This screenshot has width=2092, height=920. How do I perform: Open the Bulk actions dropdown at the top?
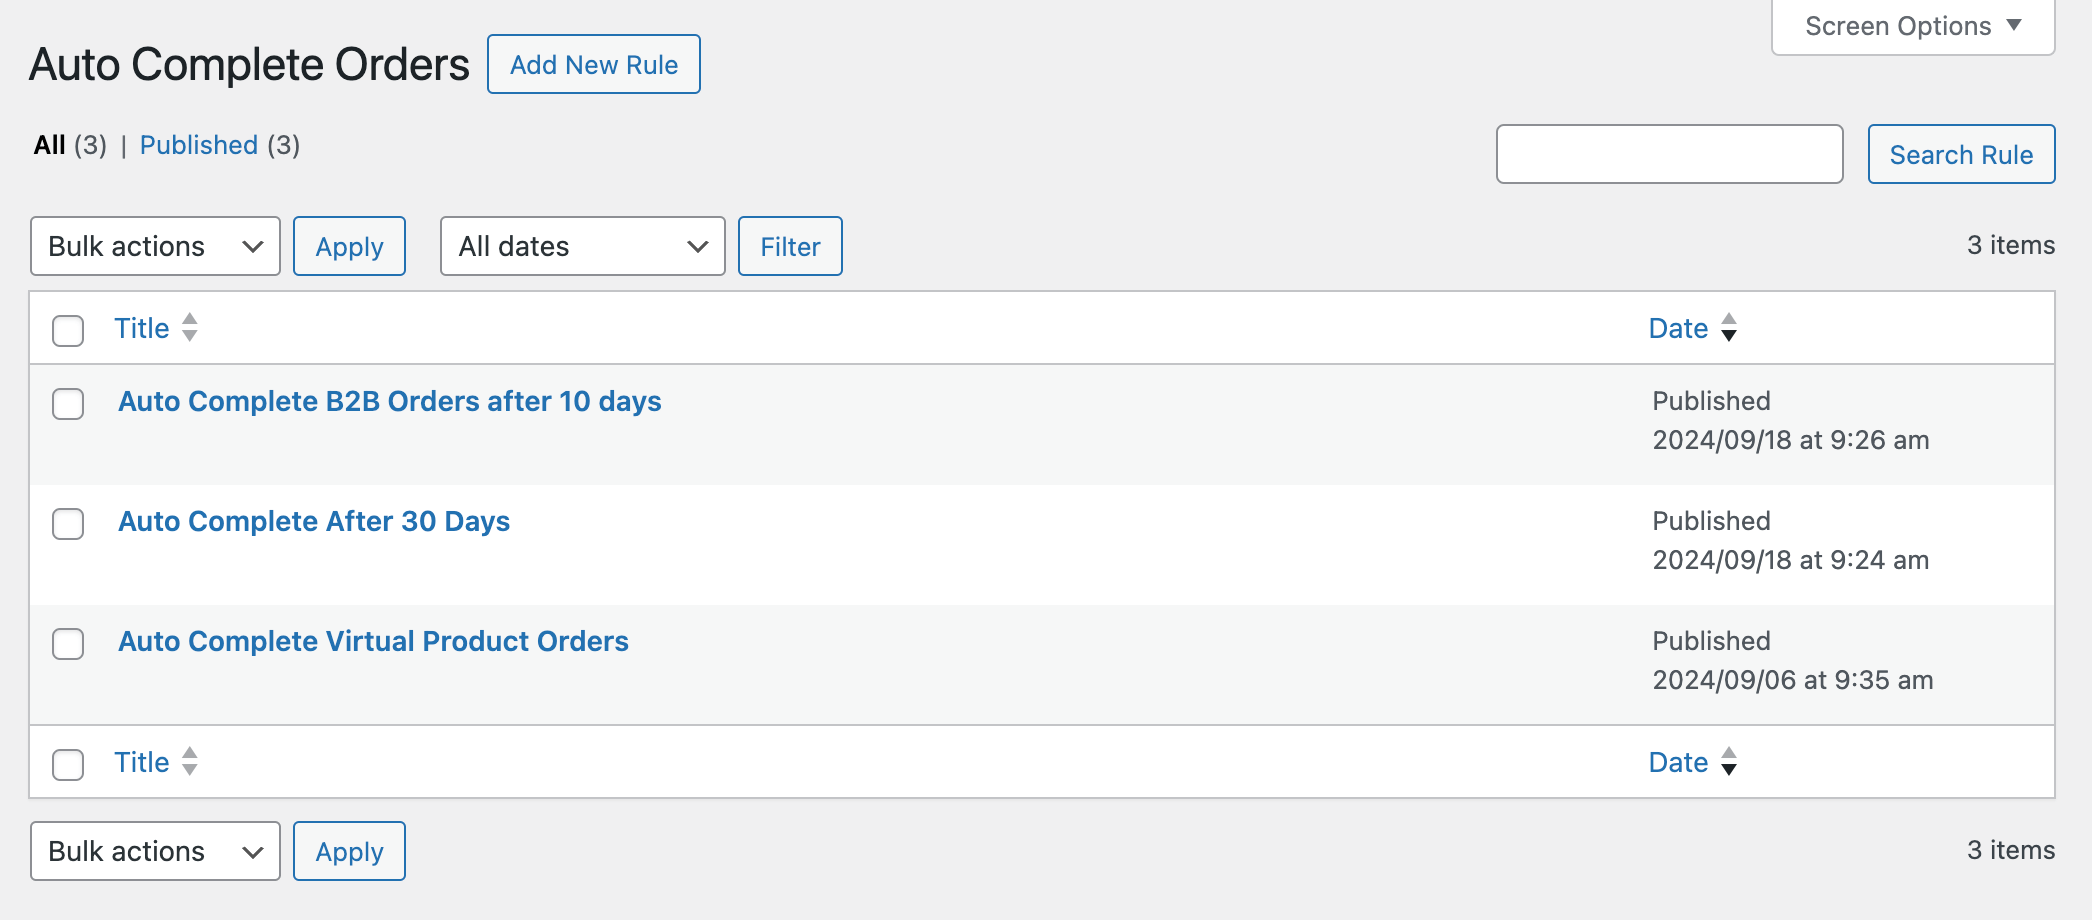(x=154, y=246)
